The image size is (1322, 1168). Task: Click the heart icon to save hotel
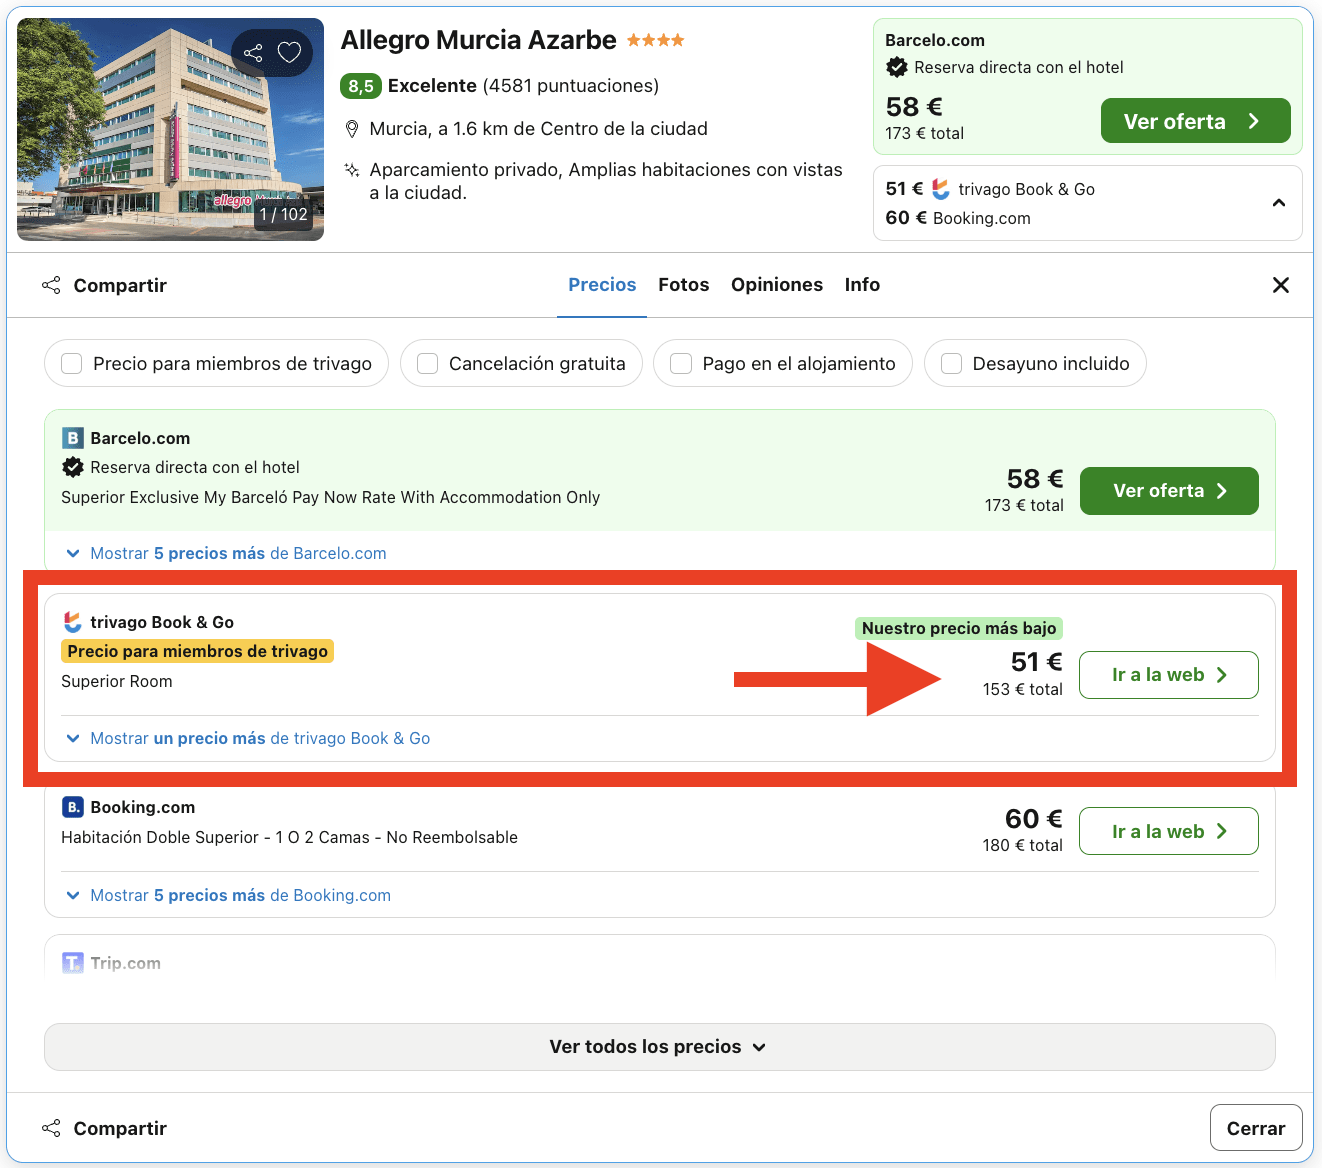pyautogui.click(x=289, y=52)
